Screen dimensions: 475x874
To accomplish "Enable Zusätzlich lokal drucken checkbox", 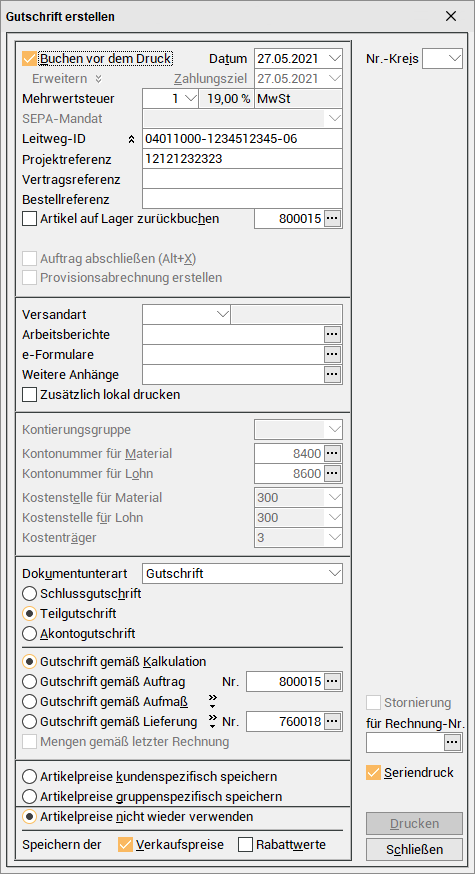I will (29, 395).
